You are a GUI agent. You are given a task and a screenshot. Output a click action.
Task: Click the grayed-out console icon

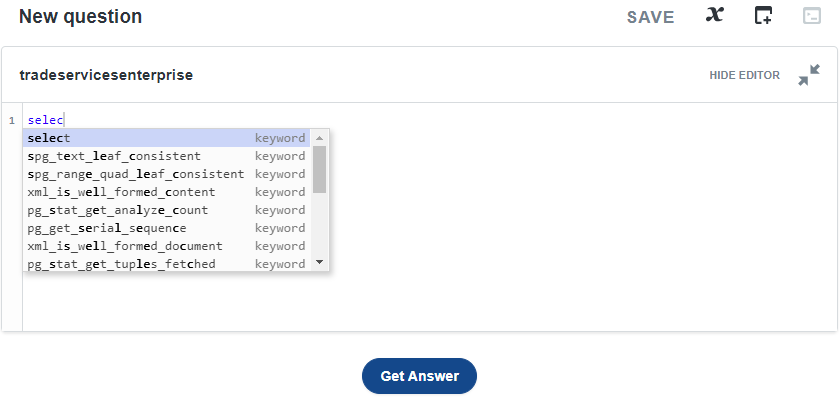[x=812, y=16]
